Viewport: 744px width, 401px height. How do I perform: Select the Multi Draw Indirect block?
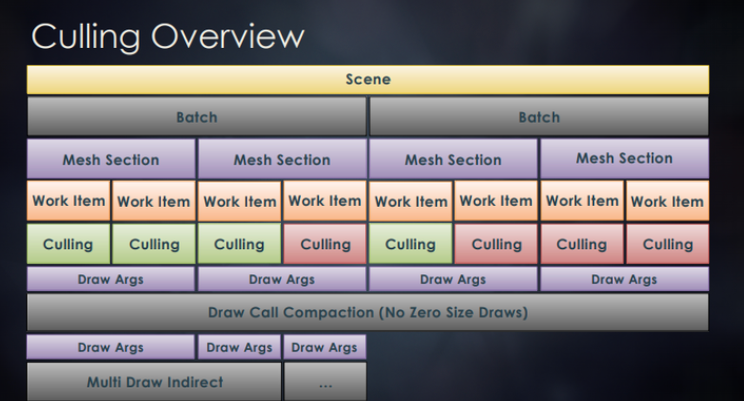coord(154,382)
